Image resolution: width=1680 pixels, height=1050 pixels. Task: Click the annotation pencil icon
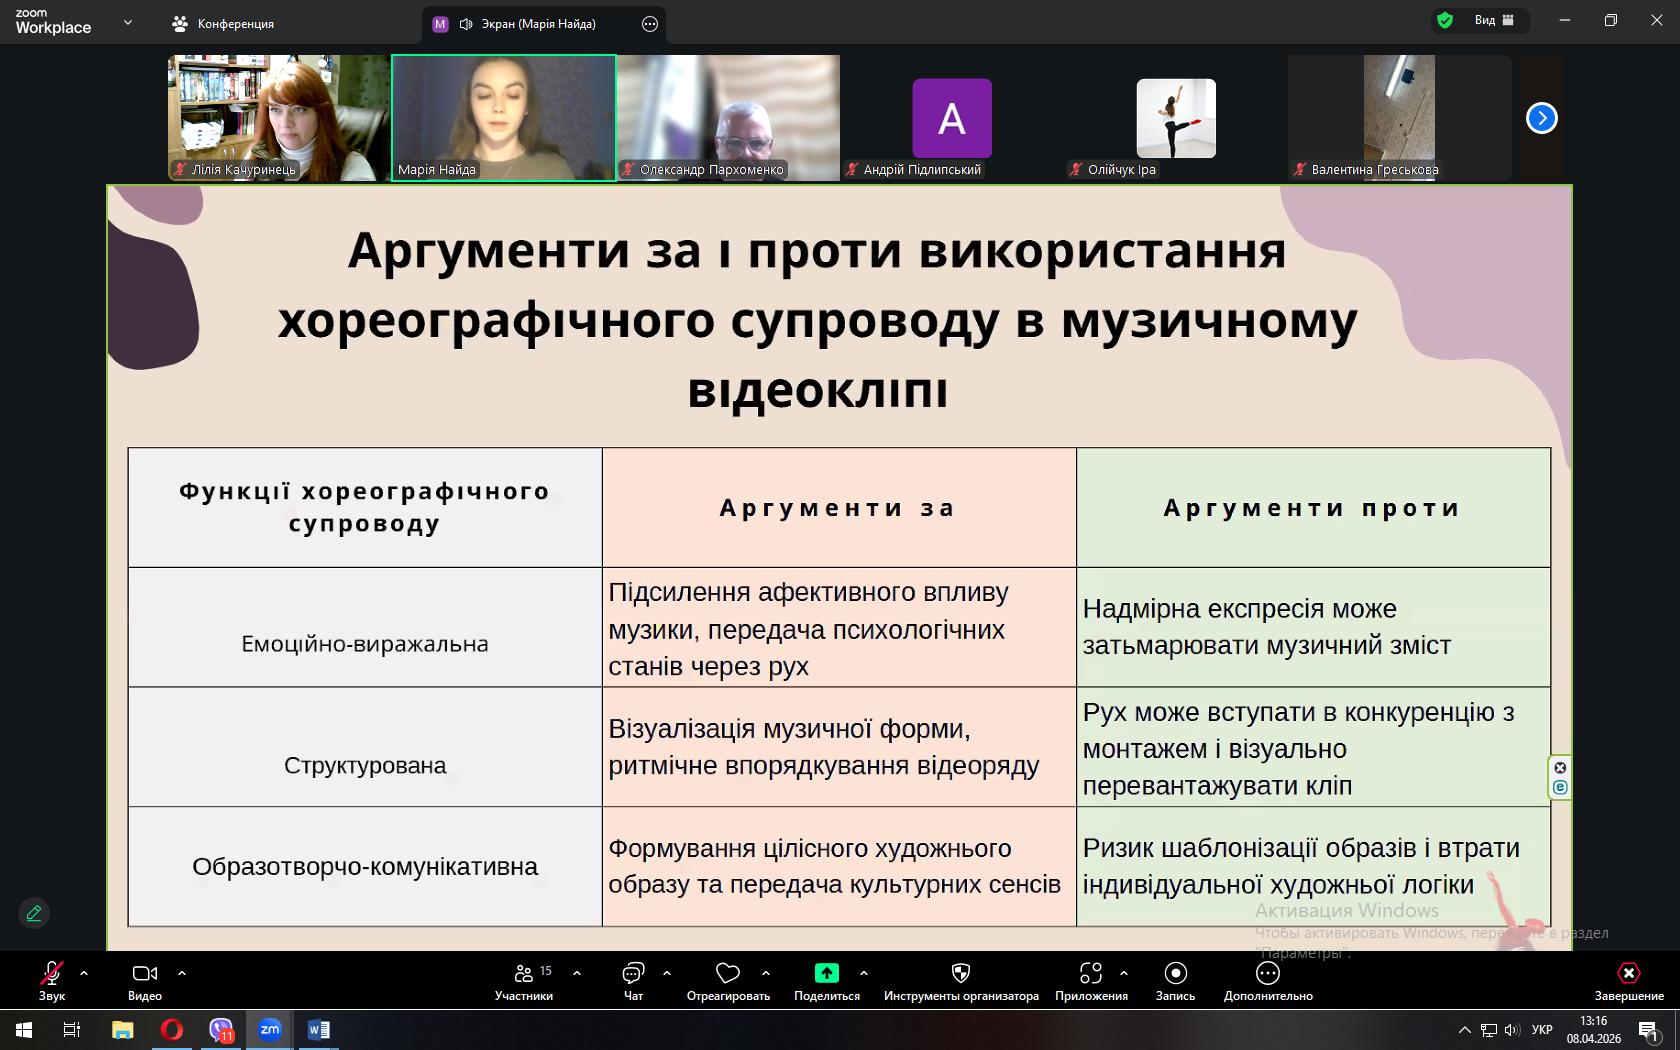tap(34, 913)
